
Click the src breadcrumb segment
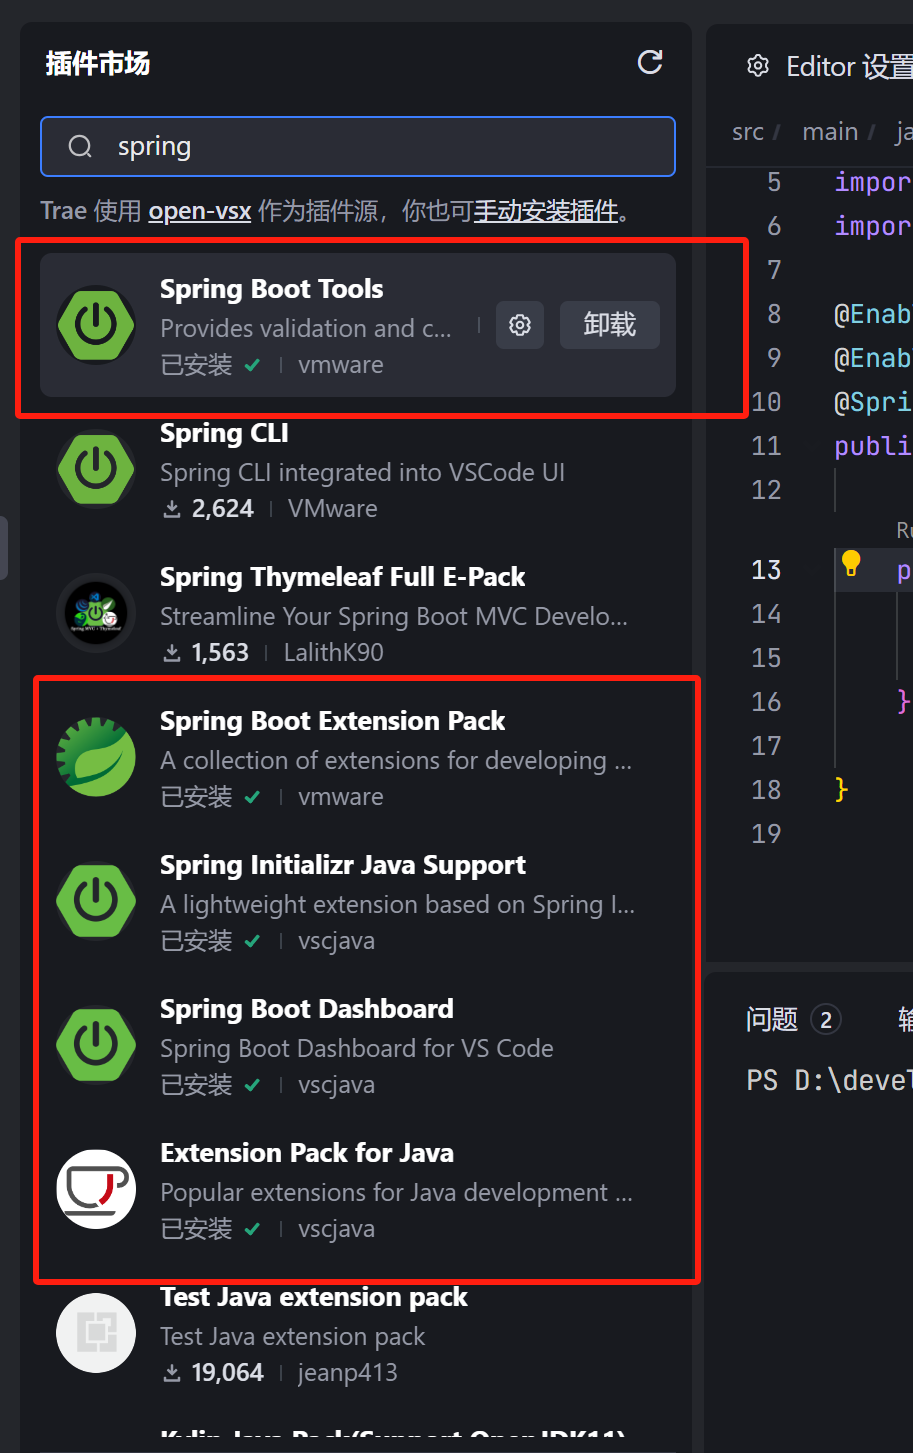tap(748, 132)
